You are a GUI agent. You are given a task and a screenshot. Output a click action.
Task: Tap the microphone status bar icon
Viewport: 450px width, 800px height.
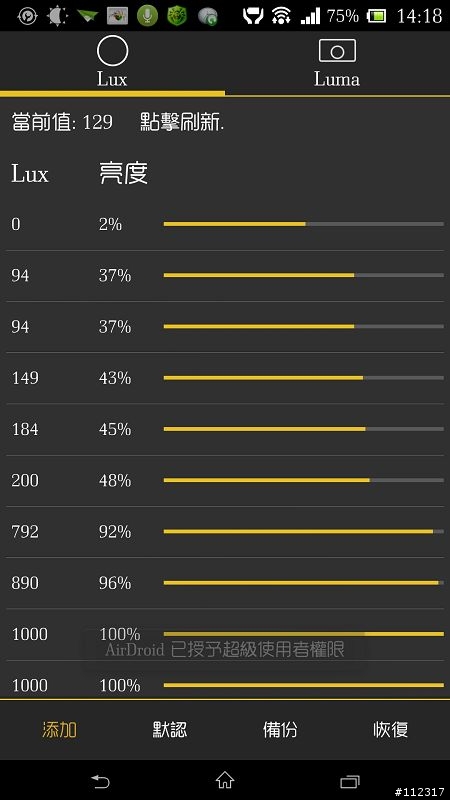point(147,16)
